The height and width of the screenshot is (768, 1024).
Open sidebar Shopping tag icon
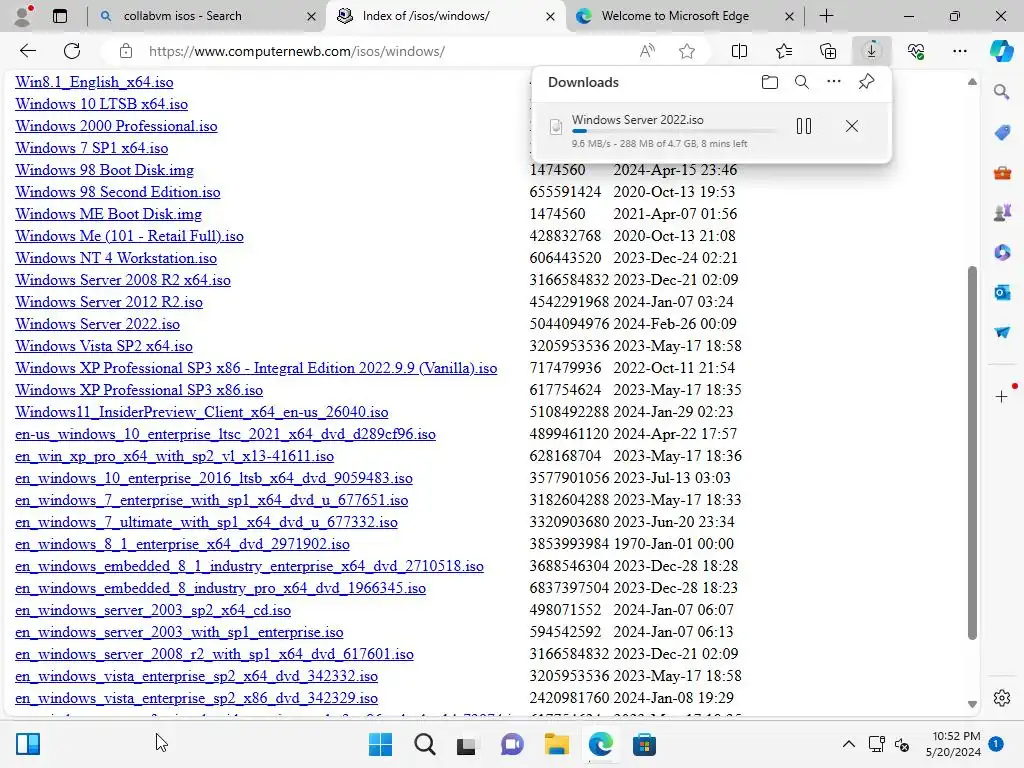coord(1002,132)
